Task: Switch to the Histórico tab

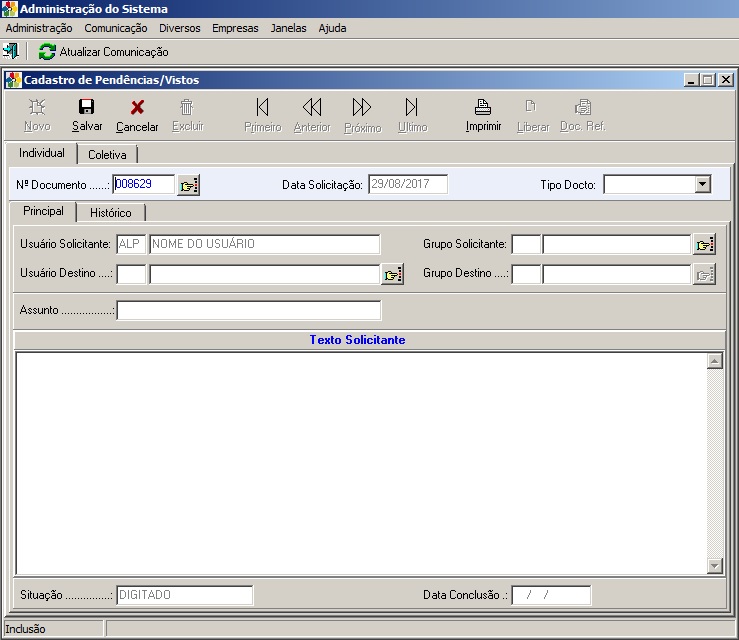Action: click(x=110, y=213)
